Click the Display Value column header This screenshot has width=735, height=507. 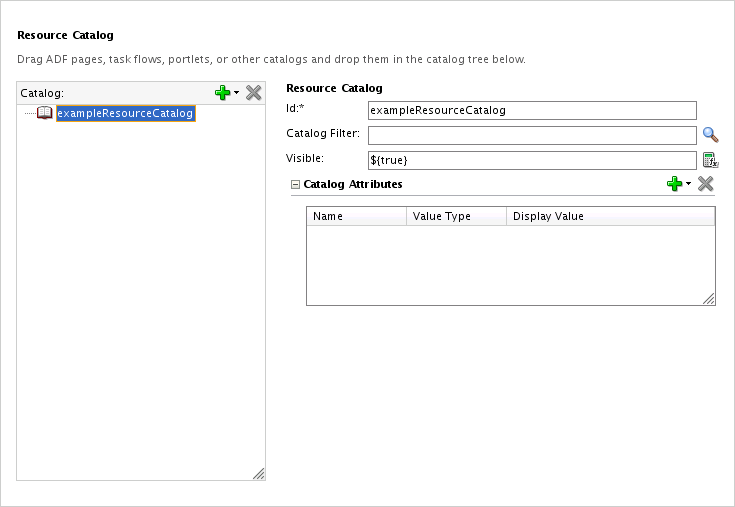tap(611, 216)
